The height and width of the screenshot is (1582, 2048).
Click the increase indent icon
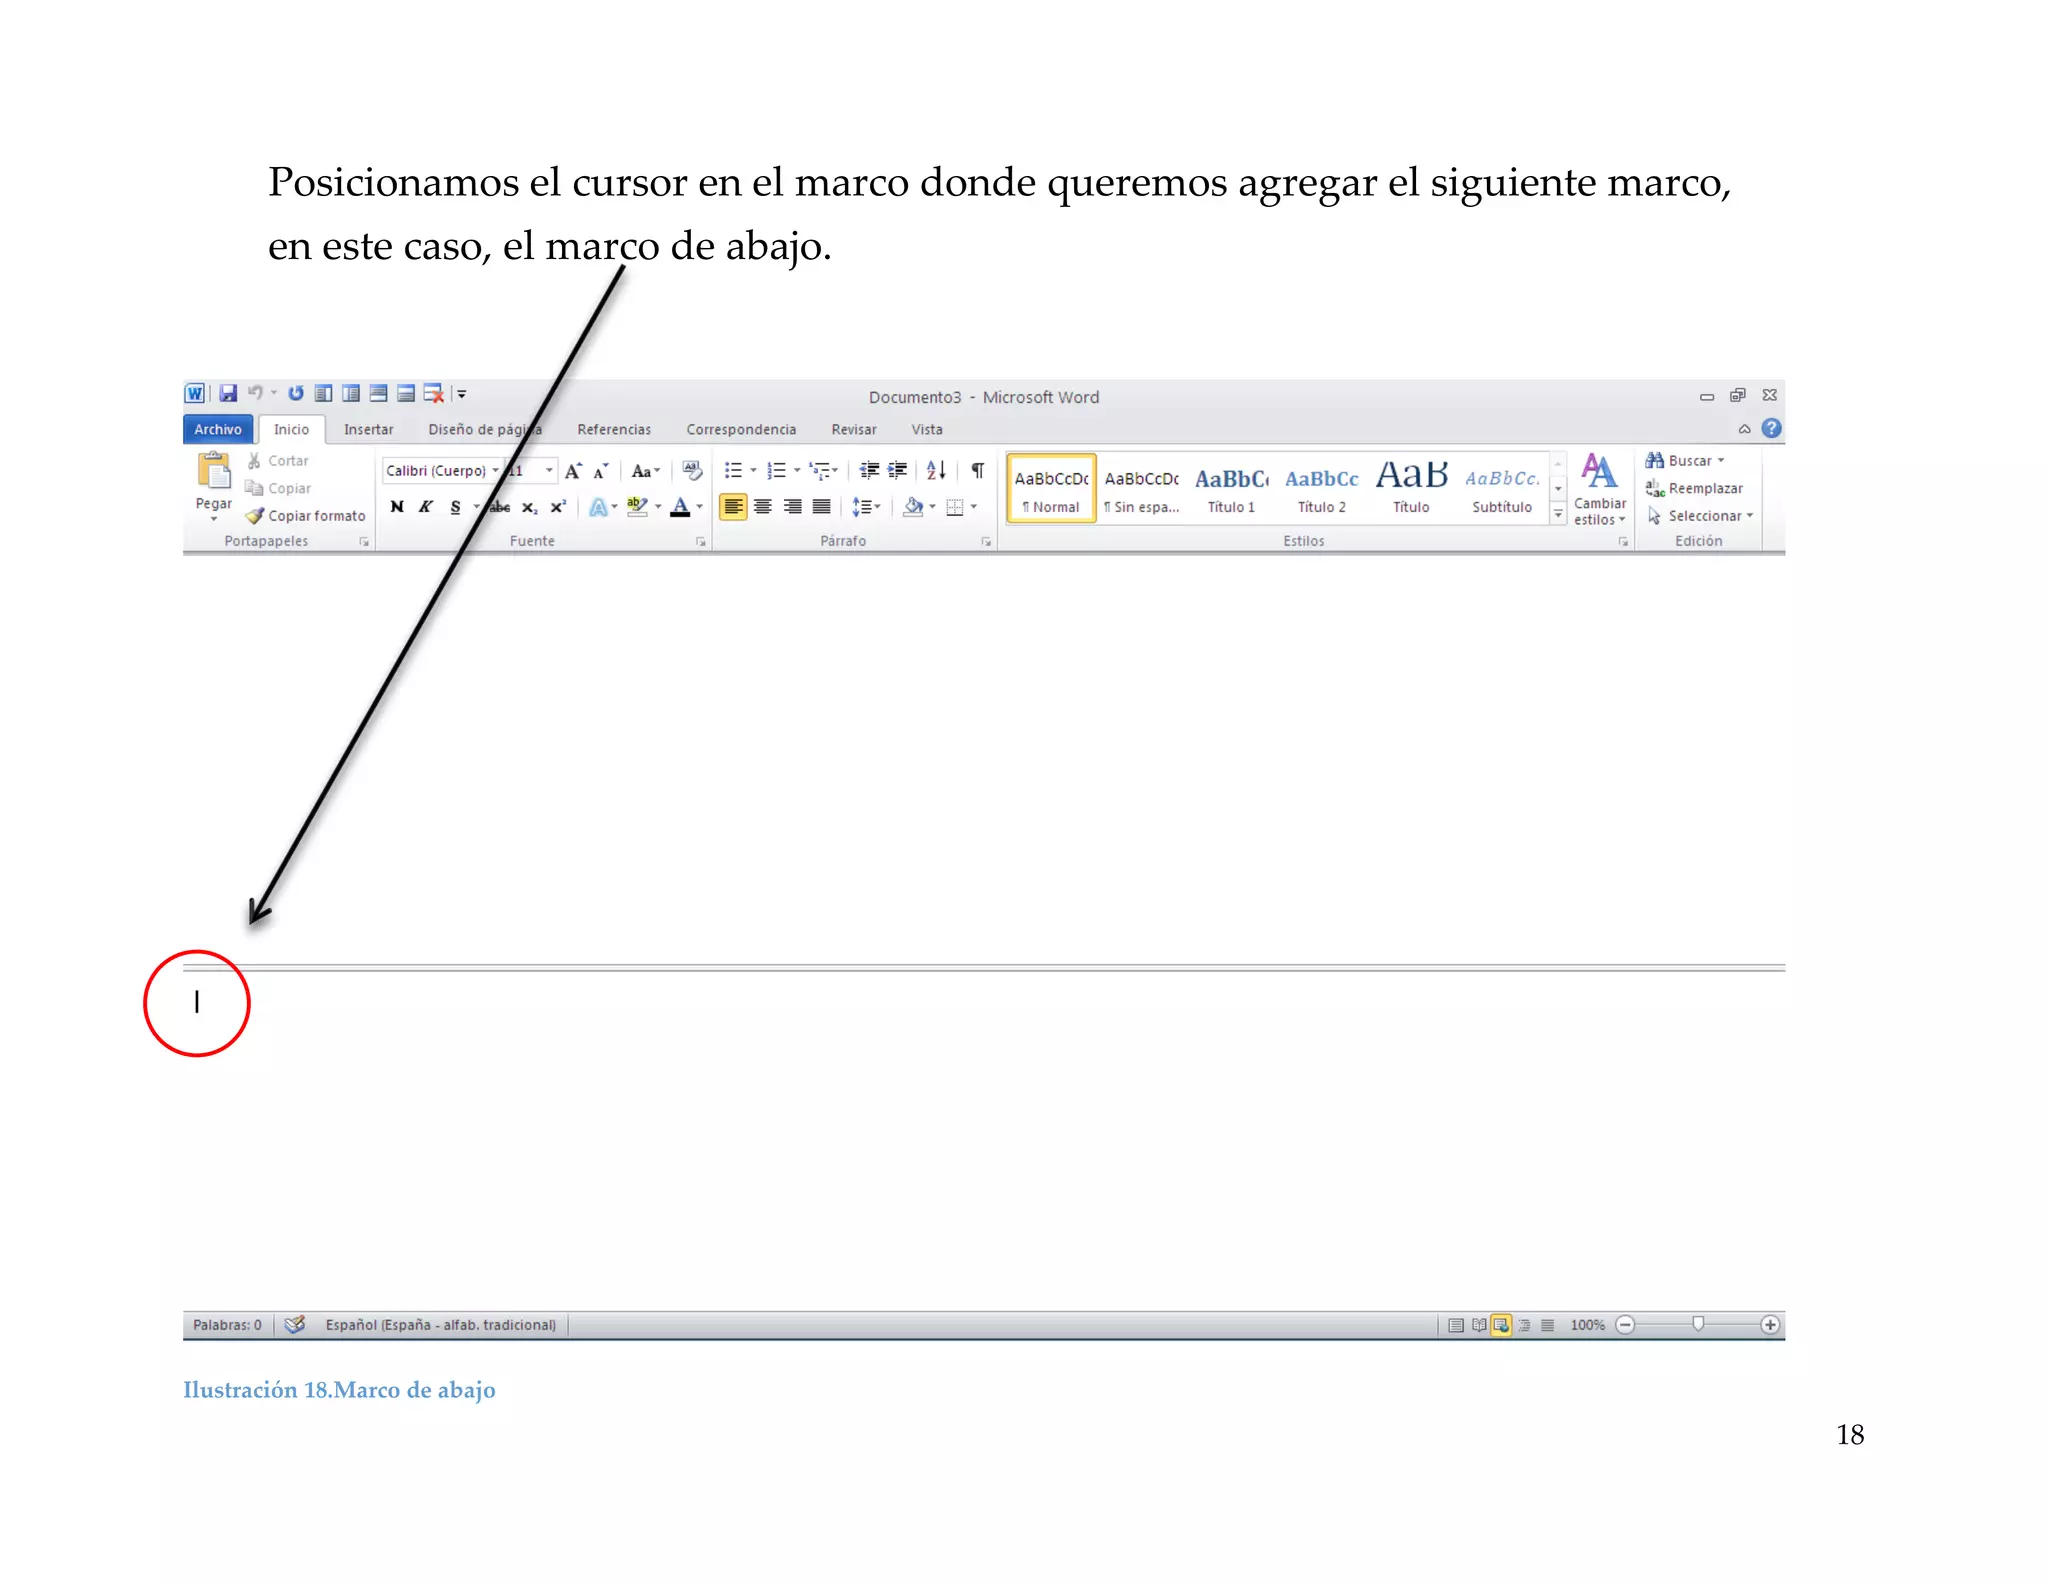pos(898,471)
